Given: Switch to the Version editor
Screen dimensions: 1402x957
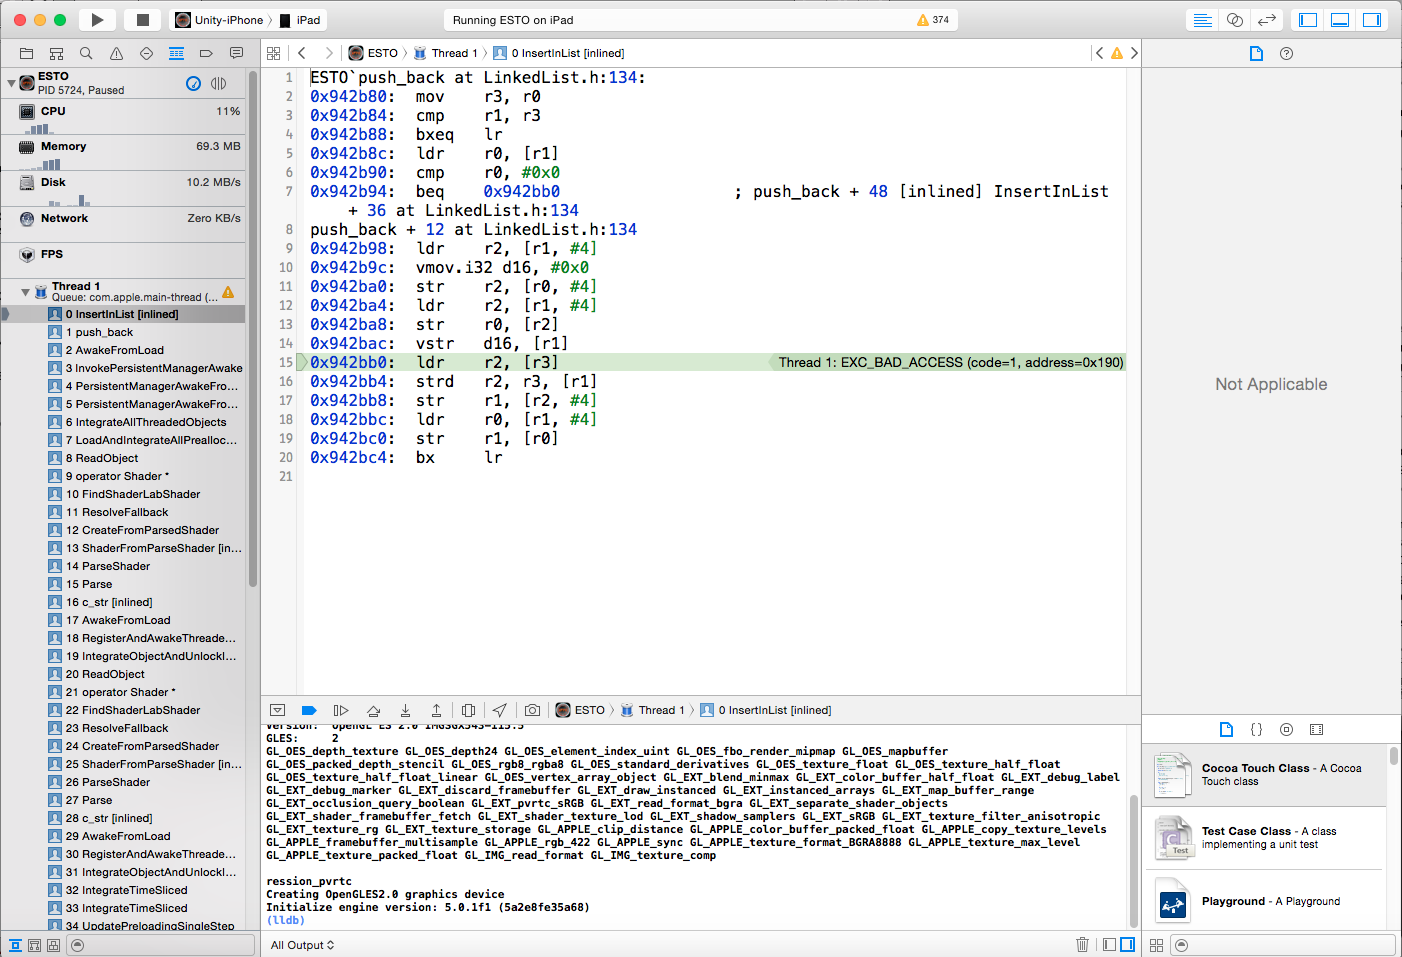Looking at the screenshot, I should point(1267,20).
